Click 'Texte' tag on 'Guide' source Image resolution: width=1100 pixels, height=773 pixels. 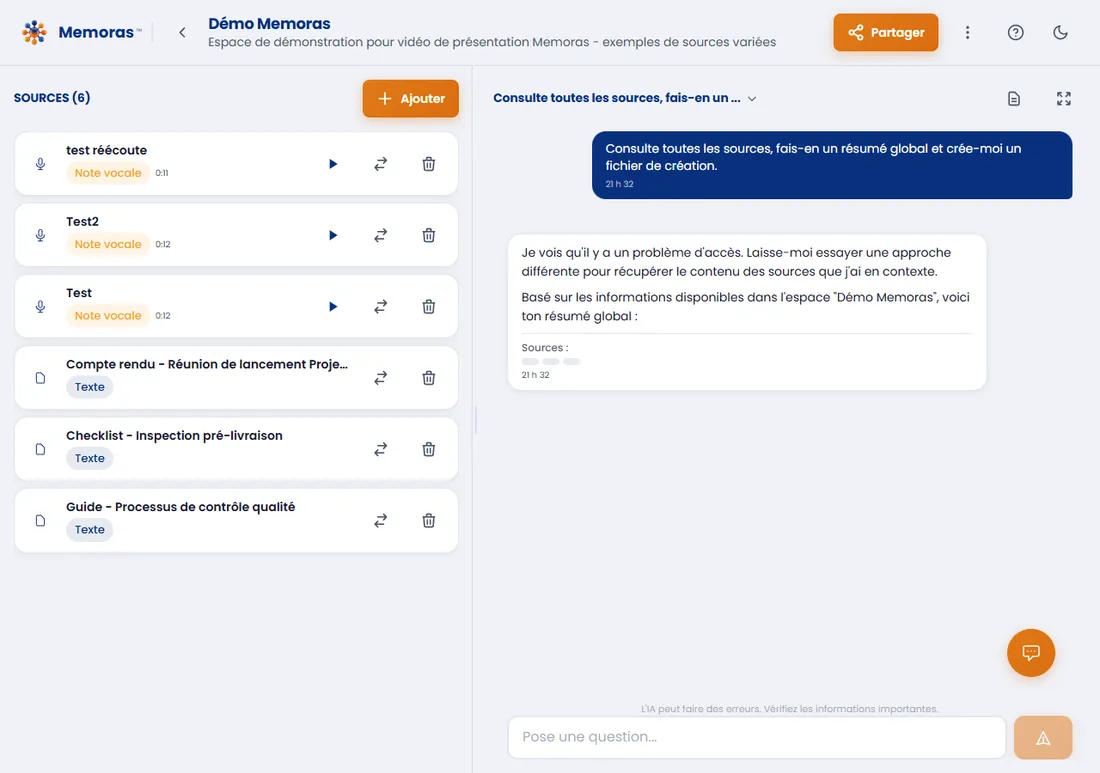(90, 530)
